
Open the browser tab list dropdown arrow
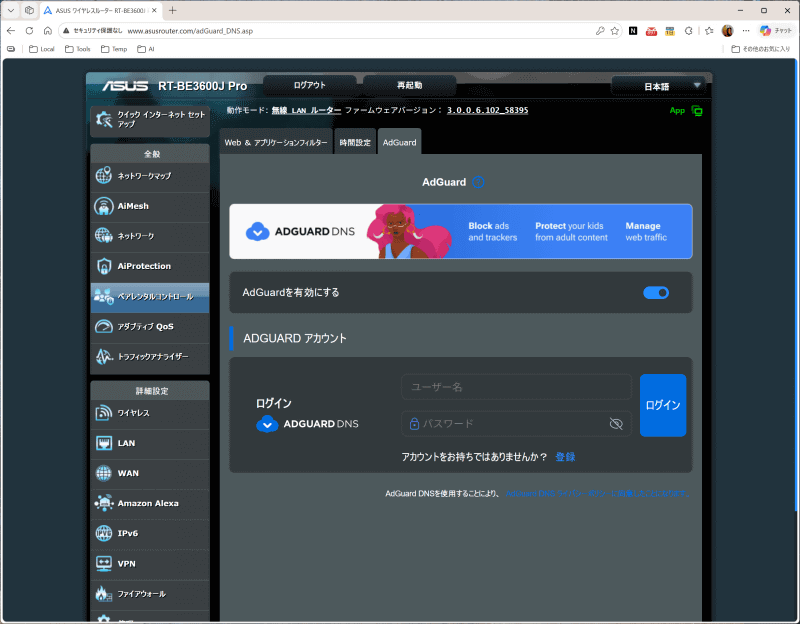pyautogui.click(x=11, y=10)
